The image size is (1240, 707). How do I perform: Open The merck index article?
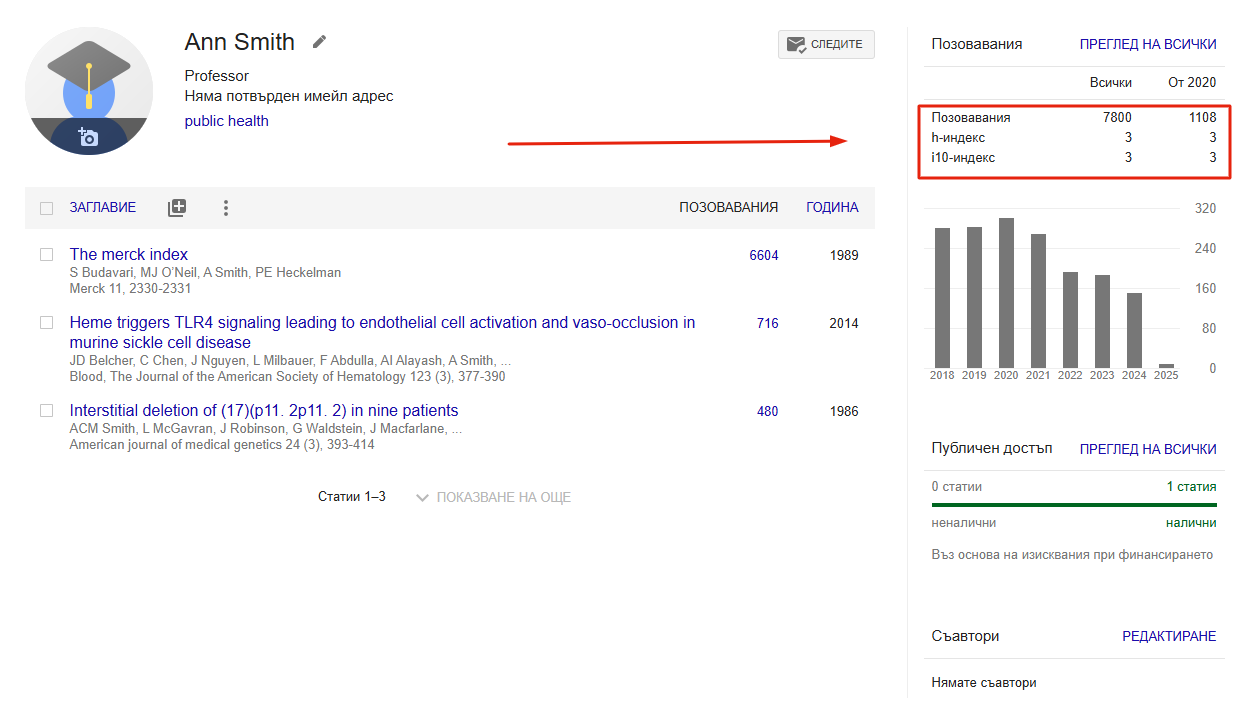(128, 254)
